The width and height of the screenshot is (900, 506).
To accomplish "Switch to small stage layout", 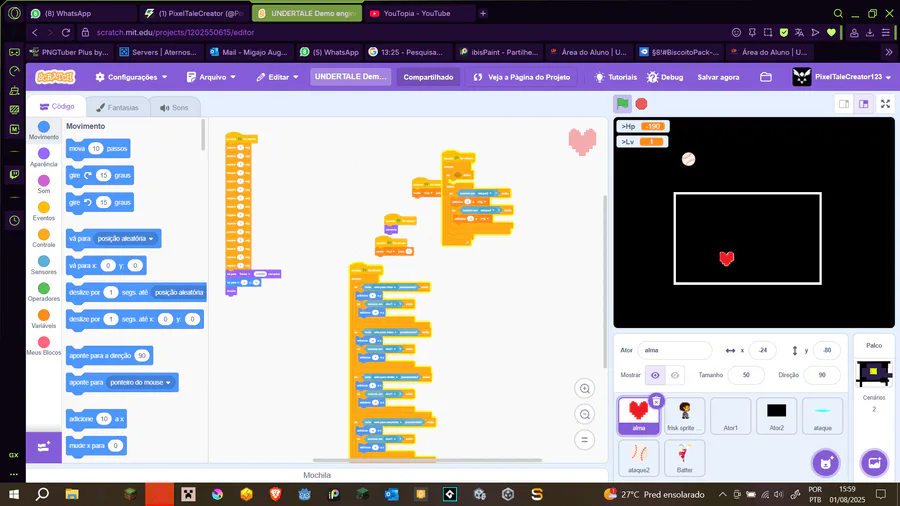I will coord(844,104).
